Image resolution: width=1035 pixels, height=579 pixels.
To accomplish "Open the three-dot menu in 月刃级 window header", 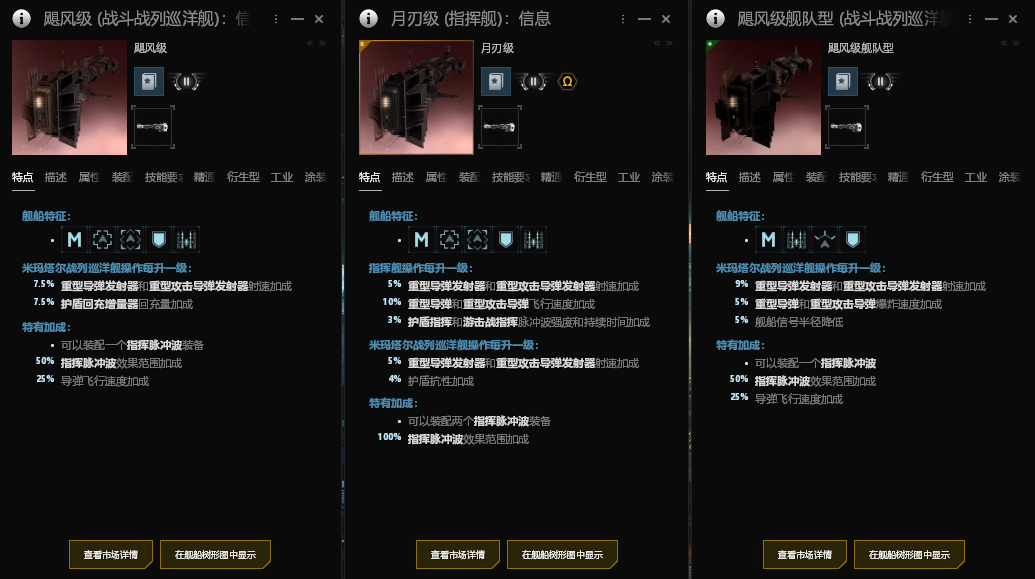I will pos(622,19).
